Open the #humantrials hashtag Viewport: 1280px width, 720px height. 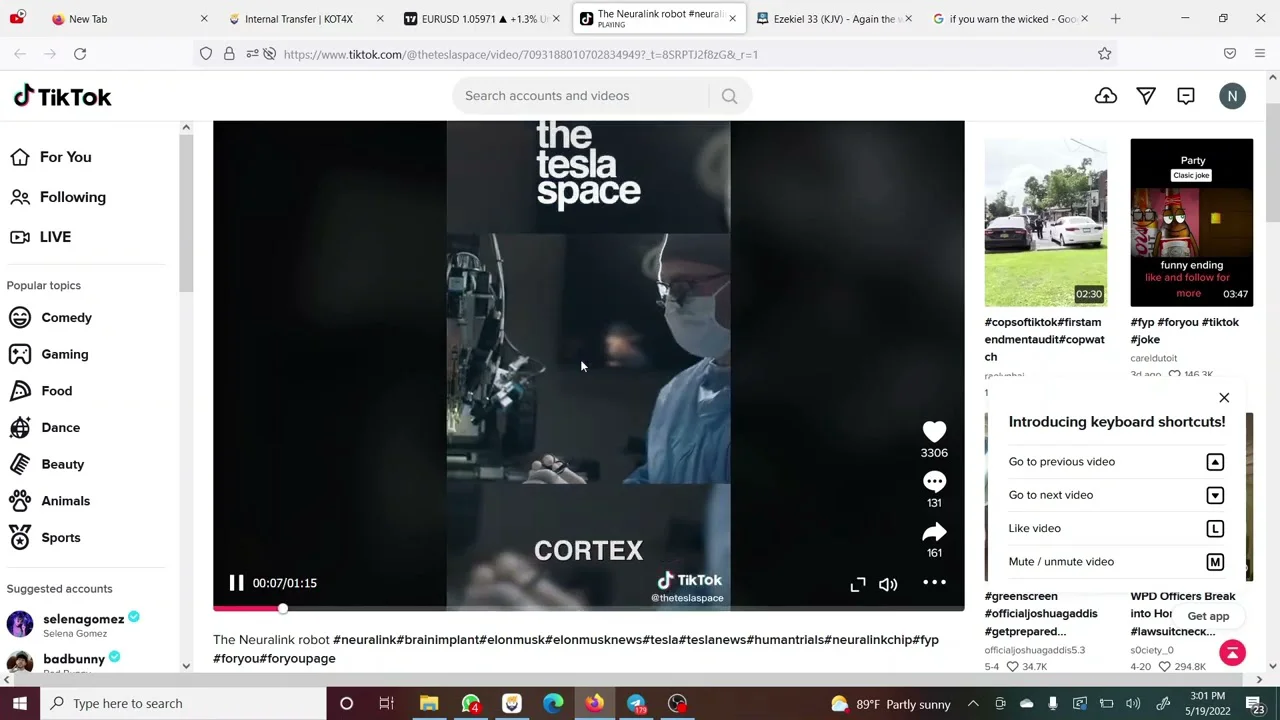pyautogui.click(x=786, y=640)
